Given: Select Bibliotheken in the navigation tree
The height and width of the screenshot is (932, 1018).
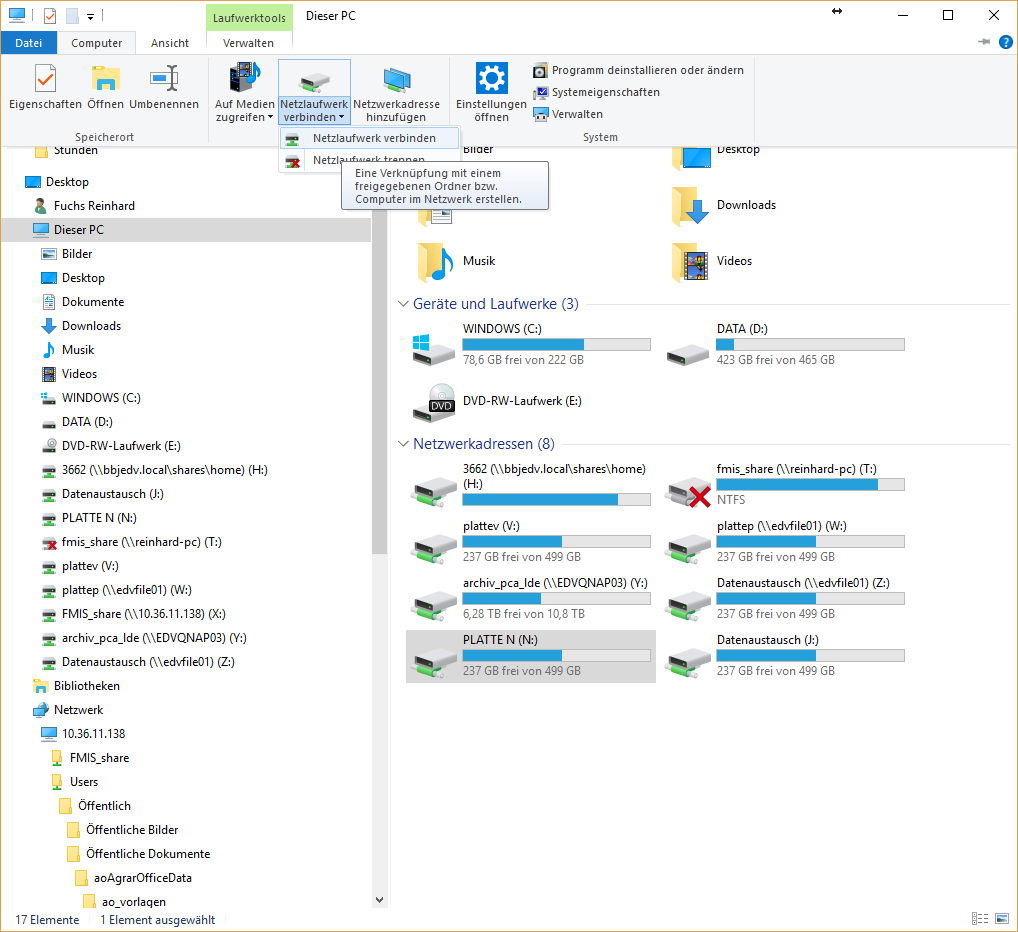Looking at the screenshot, I should pyautogui.click(x=86, y=686).
